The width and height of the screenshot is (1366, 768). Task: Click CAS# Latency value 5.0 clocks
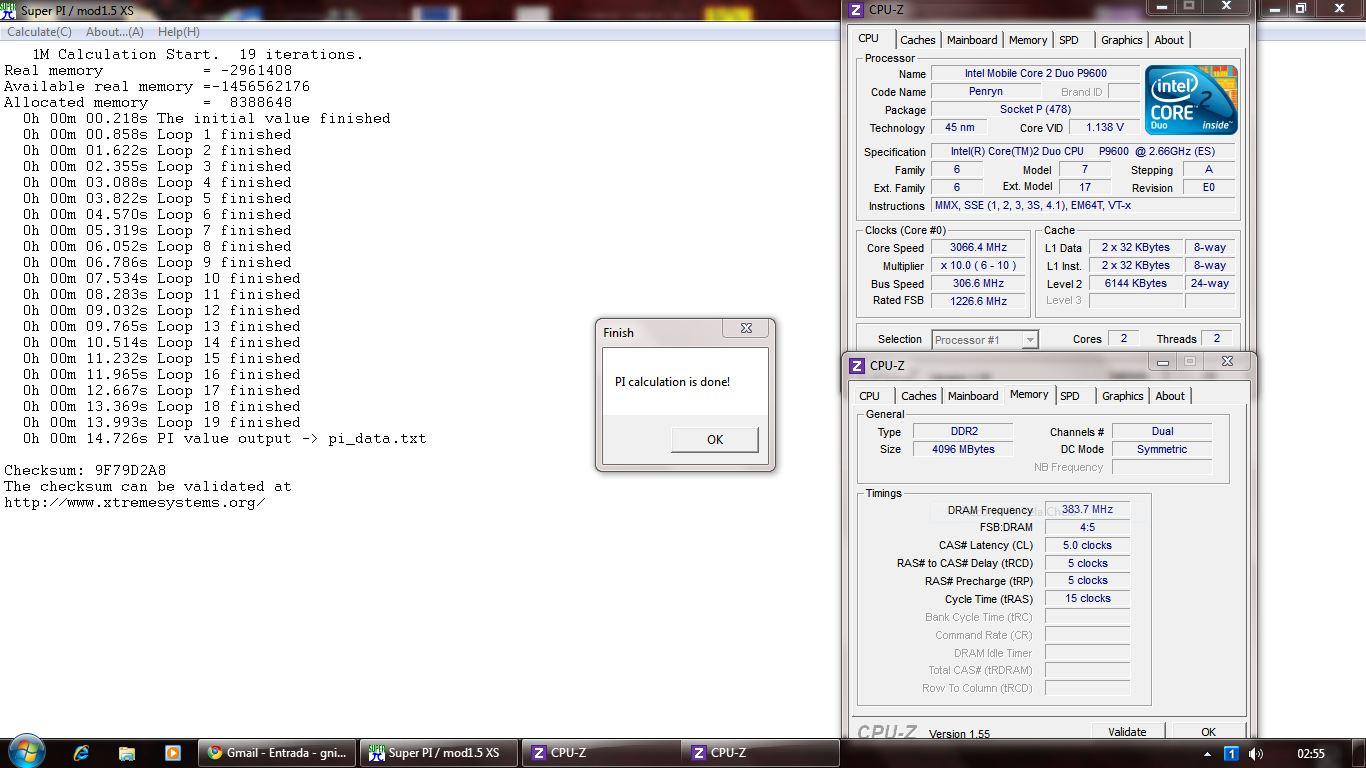[x=1087, y=546]
